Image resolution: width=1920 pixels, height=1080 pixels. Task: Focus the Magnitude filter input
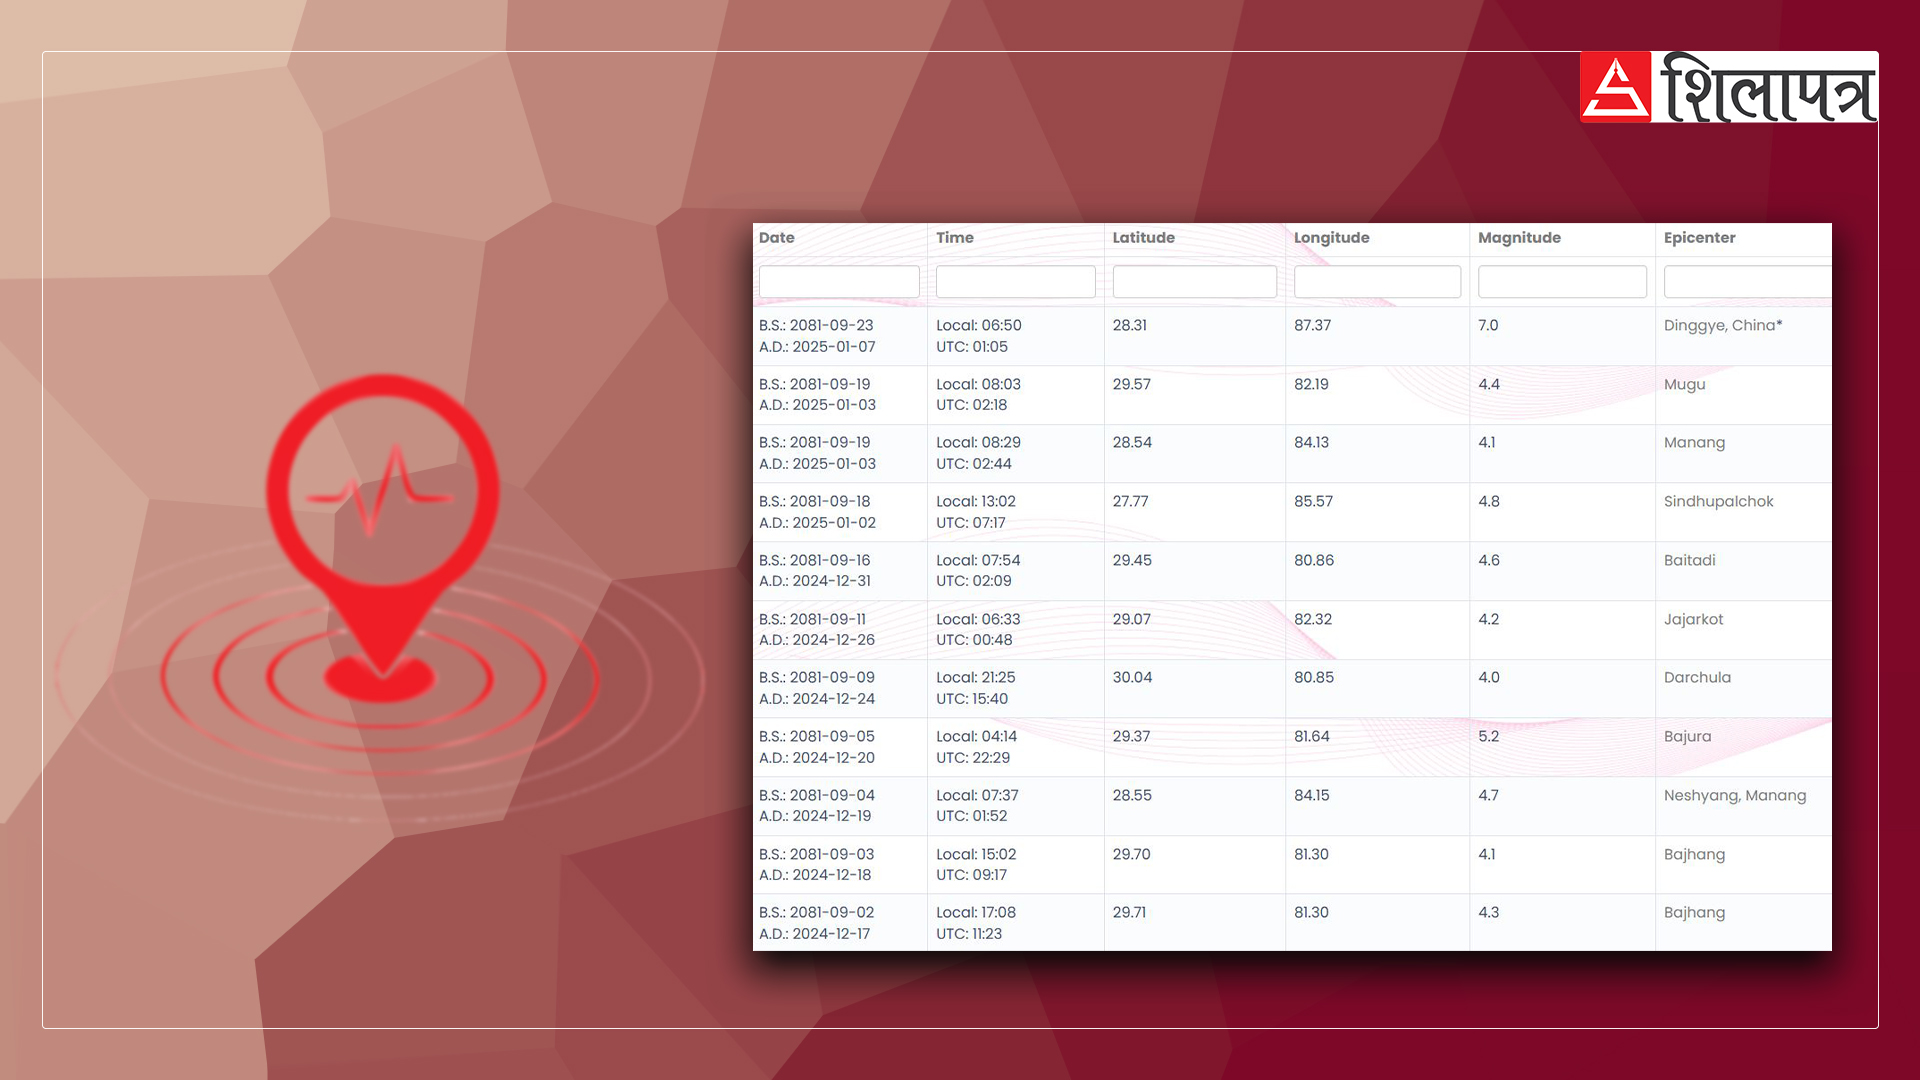[x=1562, y=282]
